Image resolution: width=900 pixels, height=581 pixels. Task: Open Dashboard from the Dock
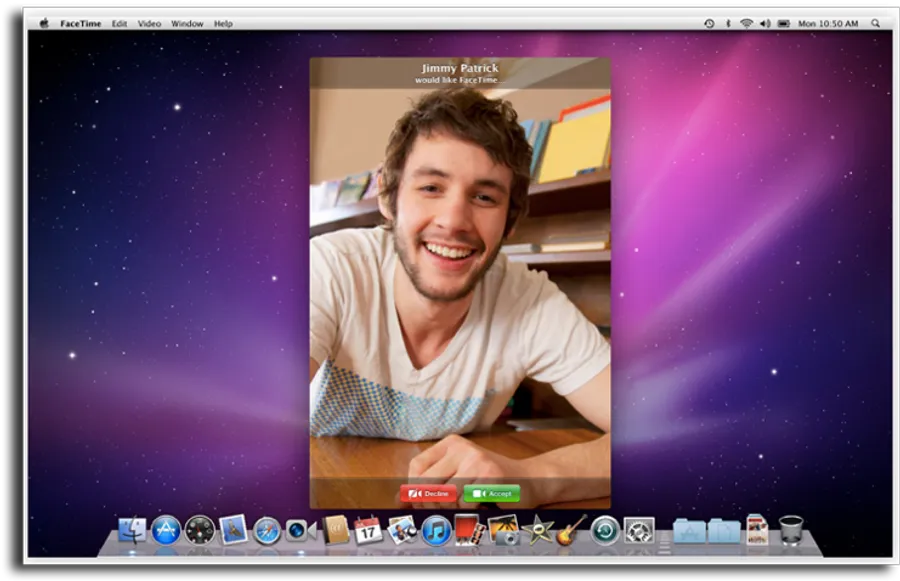200,530
